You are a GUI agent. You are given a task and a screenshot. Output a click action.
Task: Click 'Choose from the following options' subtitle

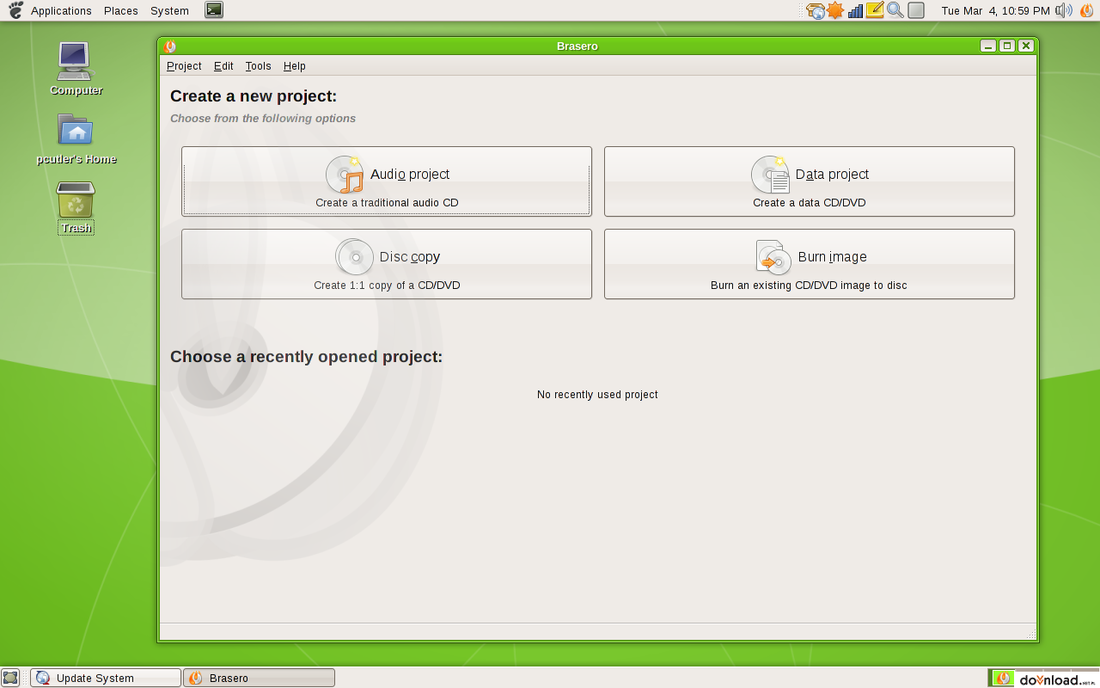262,119
